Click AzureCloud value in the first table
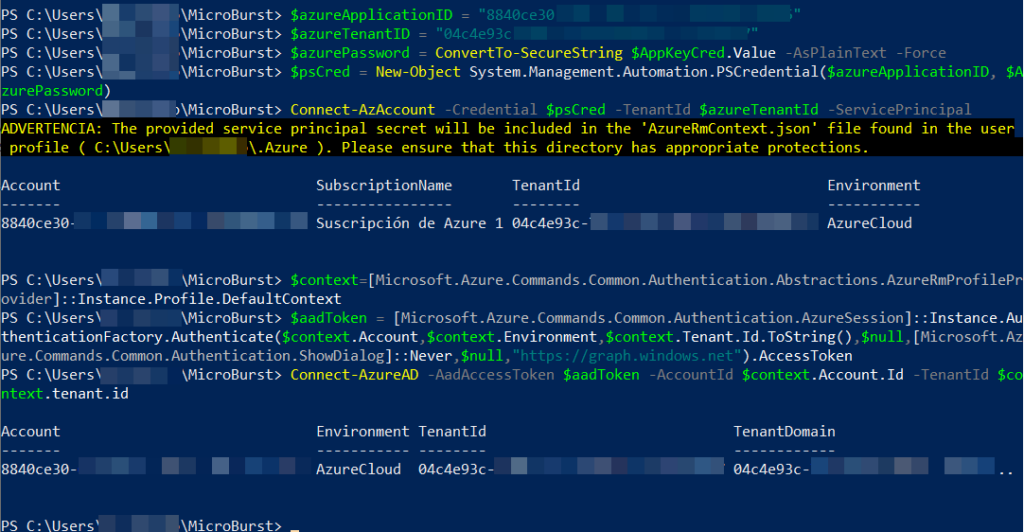Image resolution: width=1024 pixels, height=532 pixels. point(869,223)
